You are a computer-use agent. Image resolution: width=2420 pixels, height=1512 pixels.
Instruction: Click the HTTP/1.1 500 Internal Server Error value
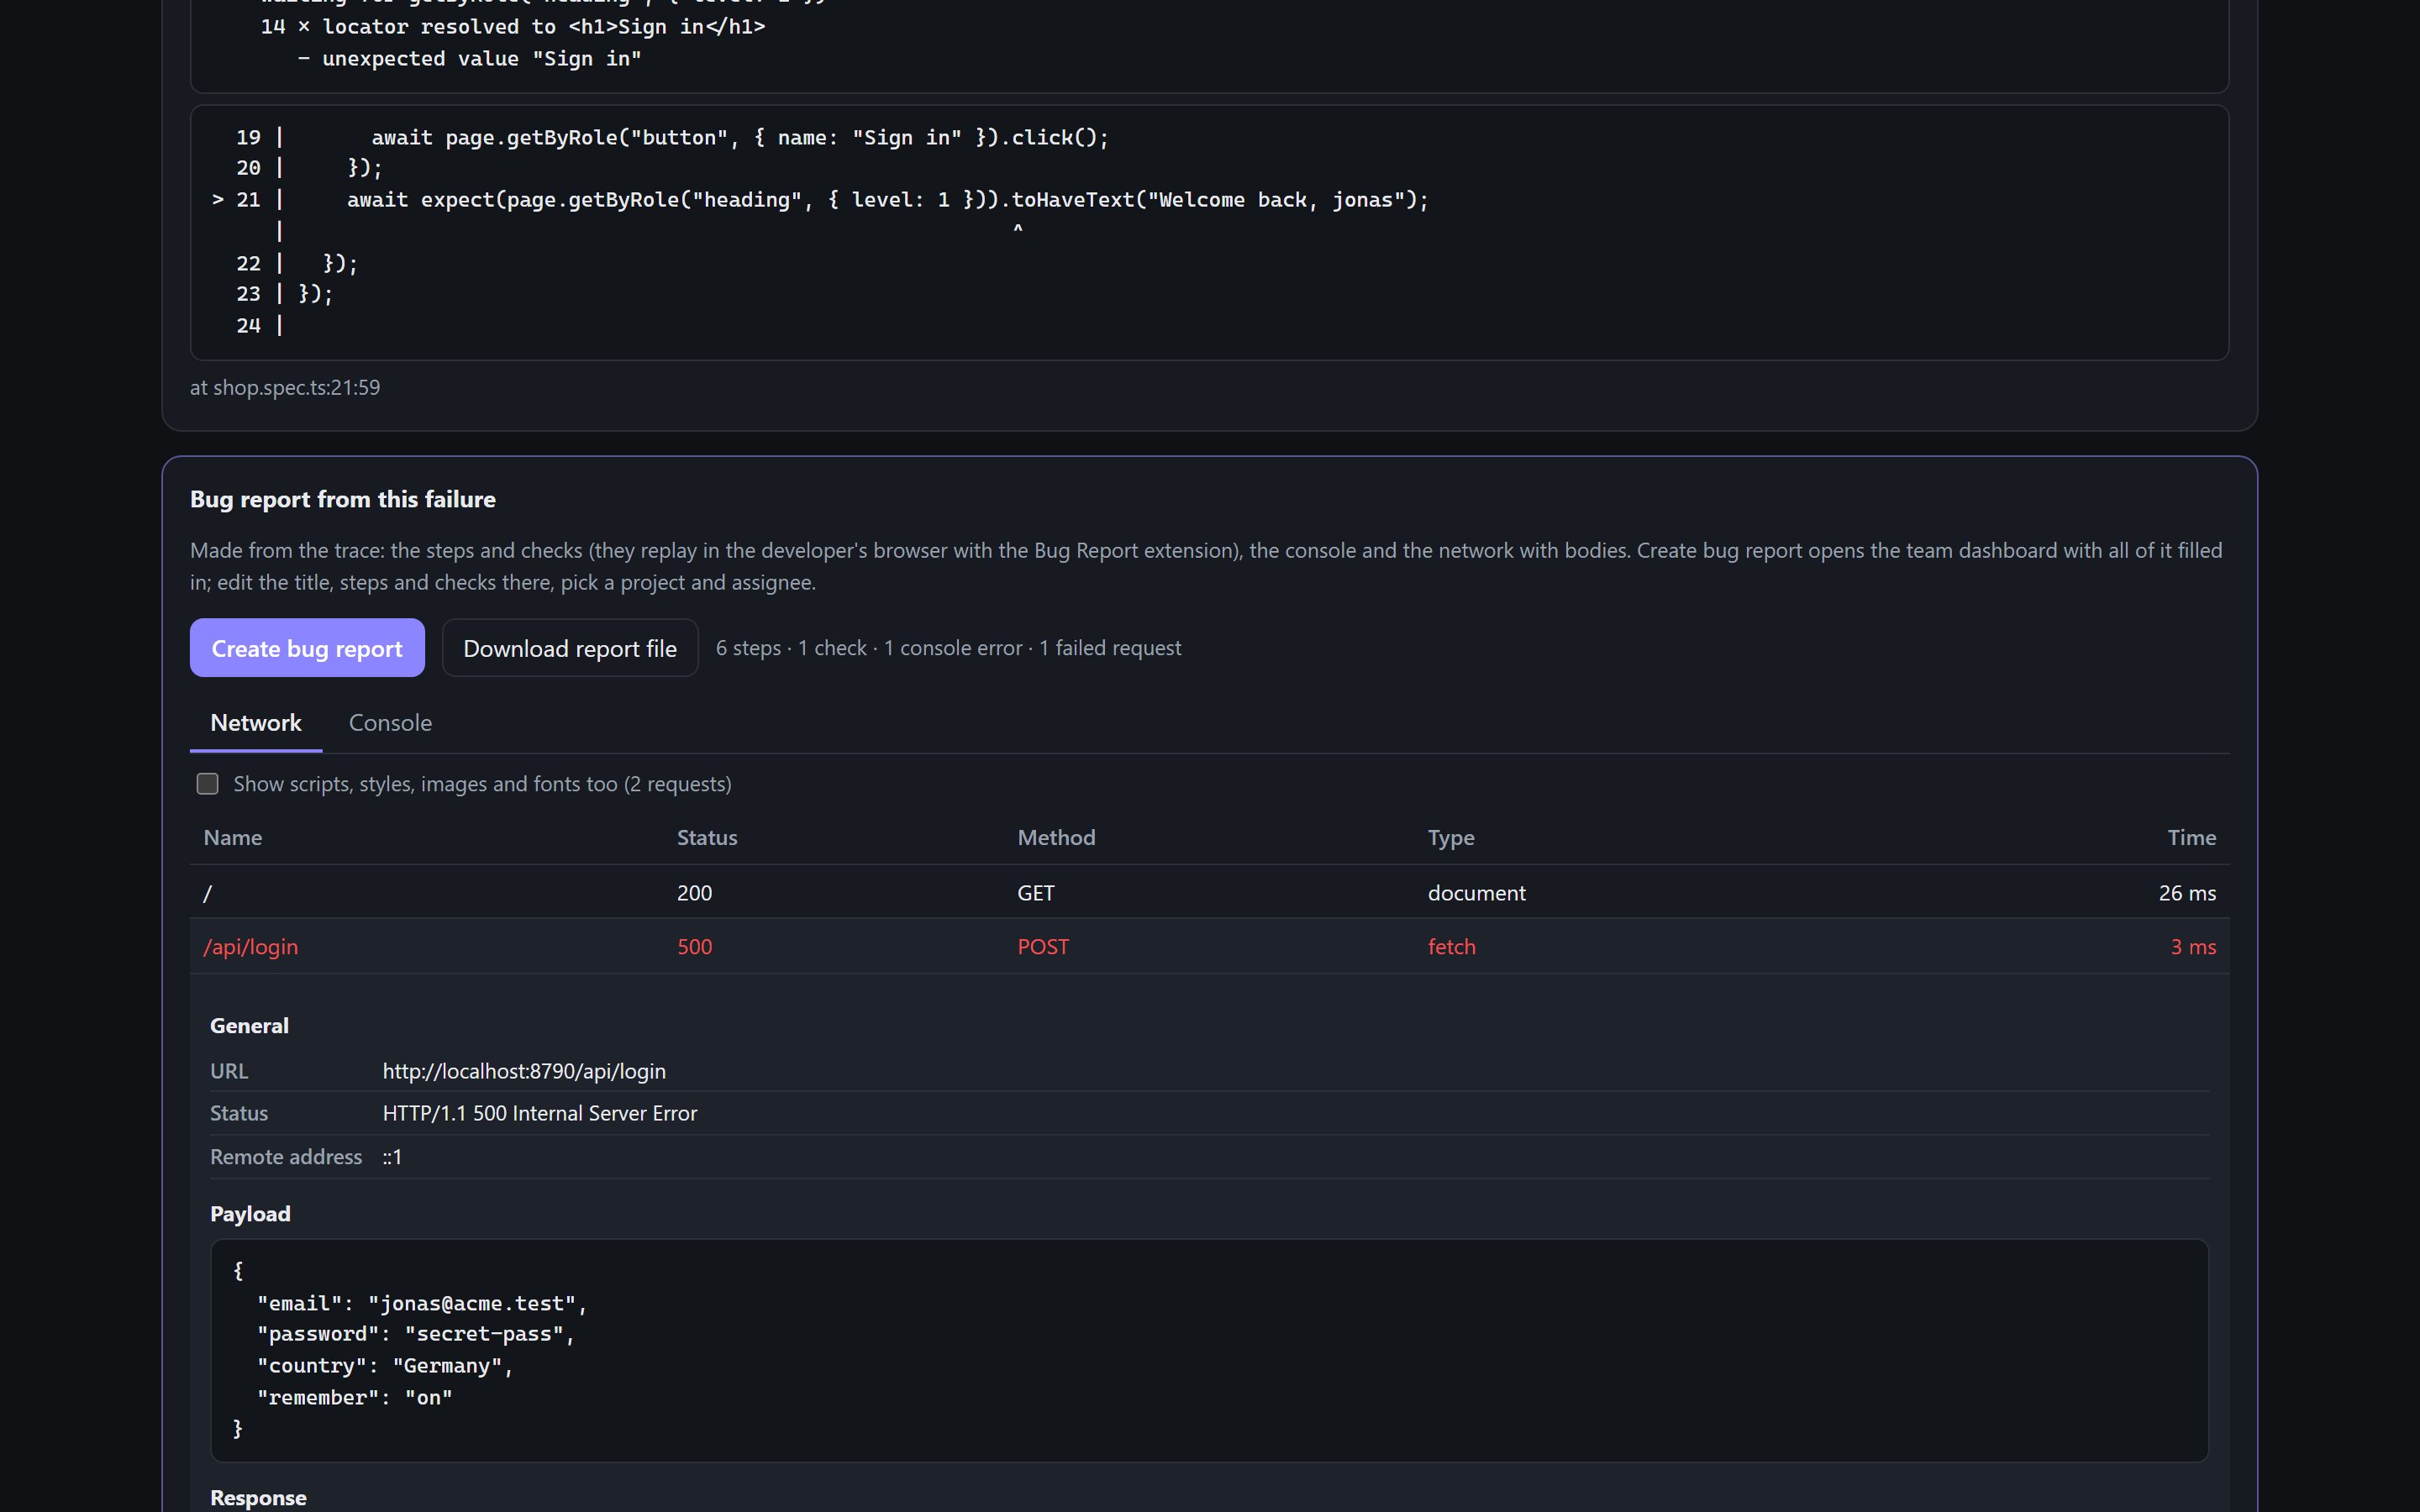(x=540, y=1113)
